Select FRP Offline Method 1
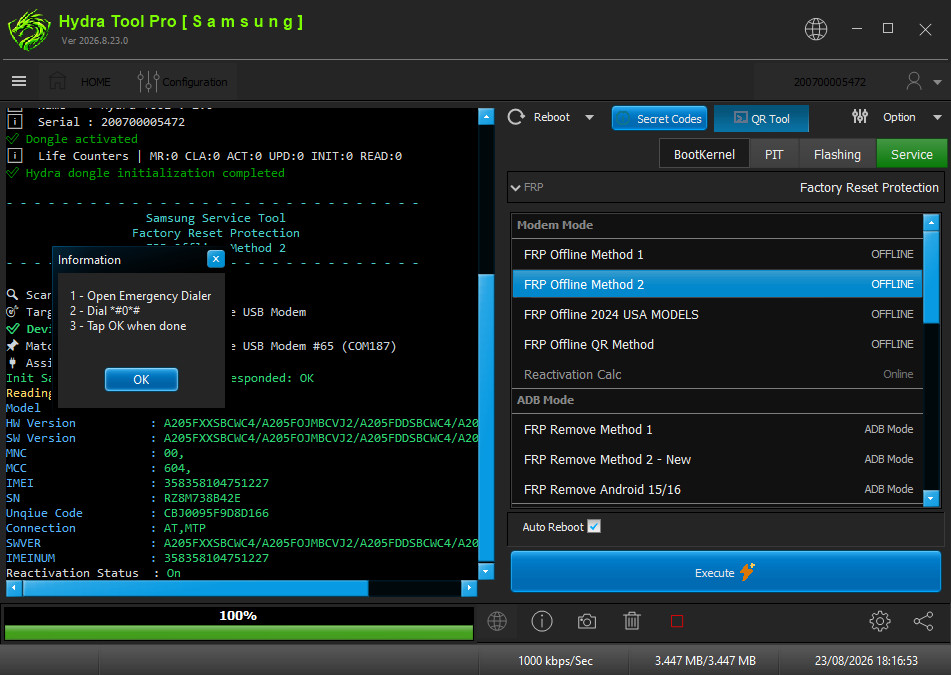 click(717, 254)
